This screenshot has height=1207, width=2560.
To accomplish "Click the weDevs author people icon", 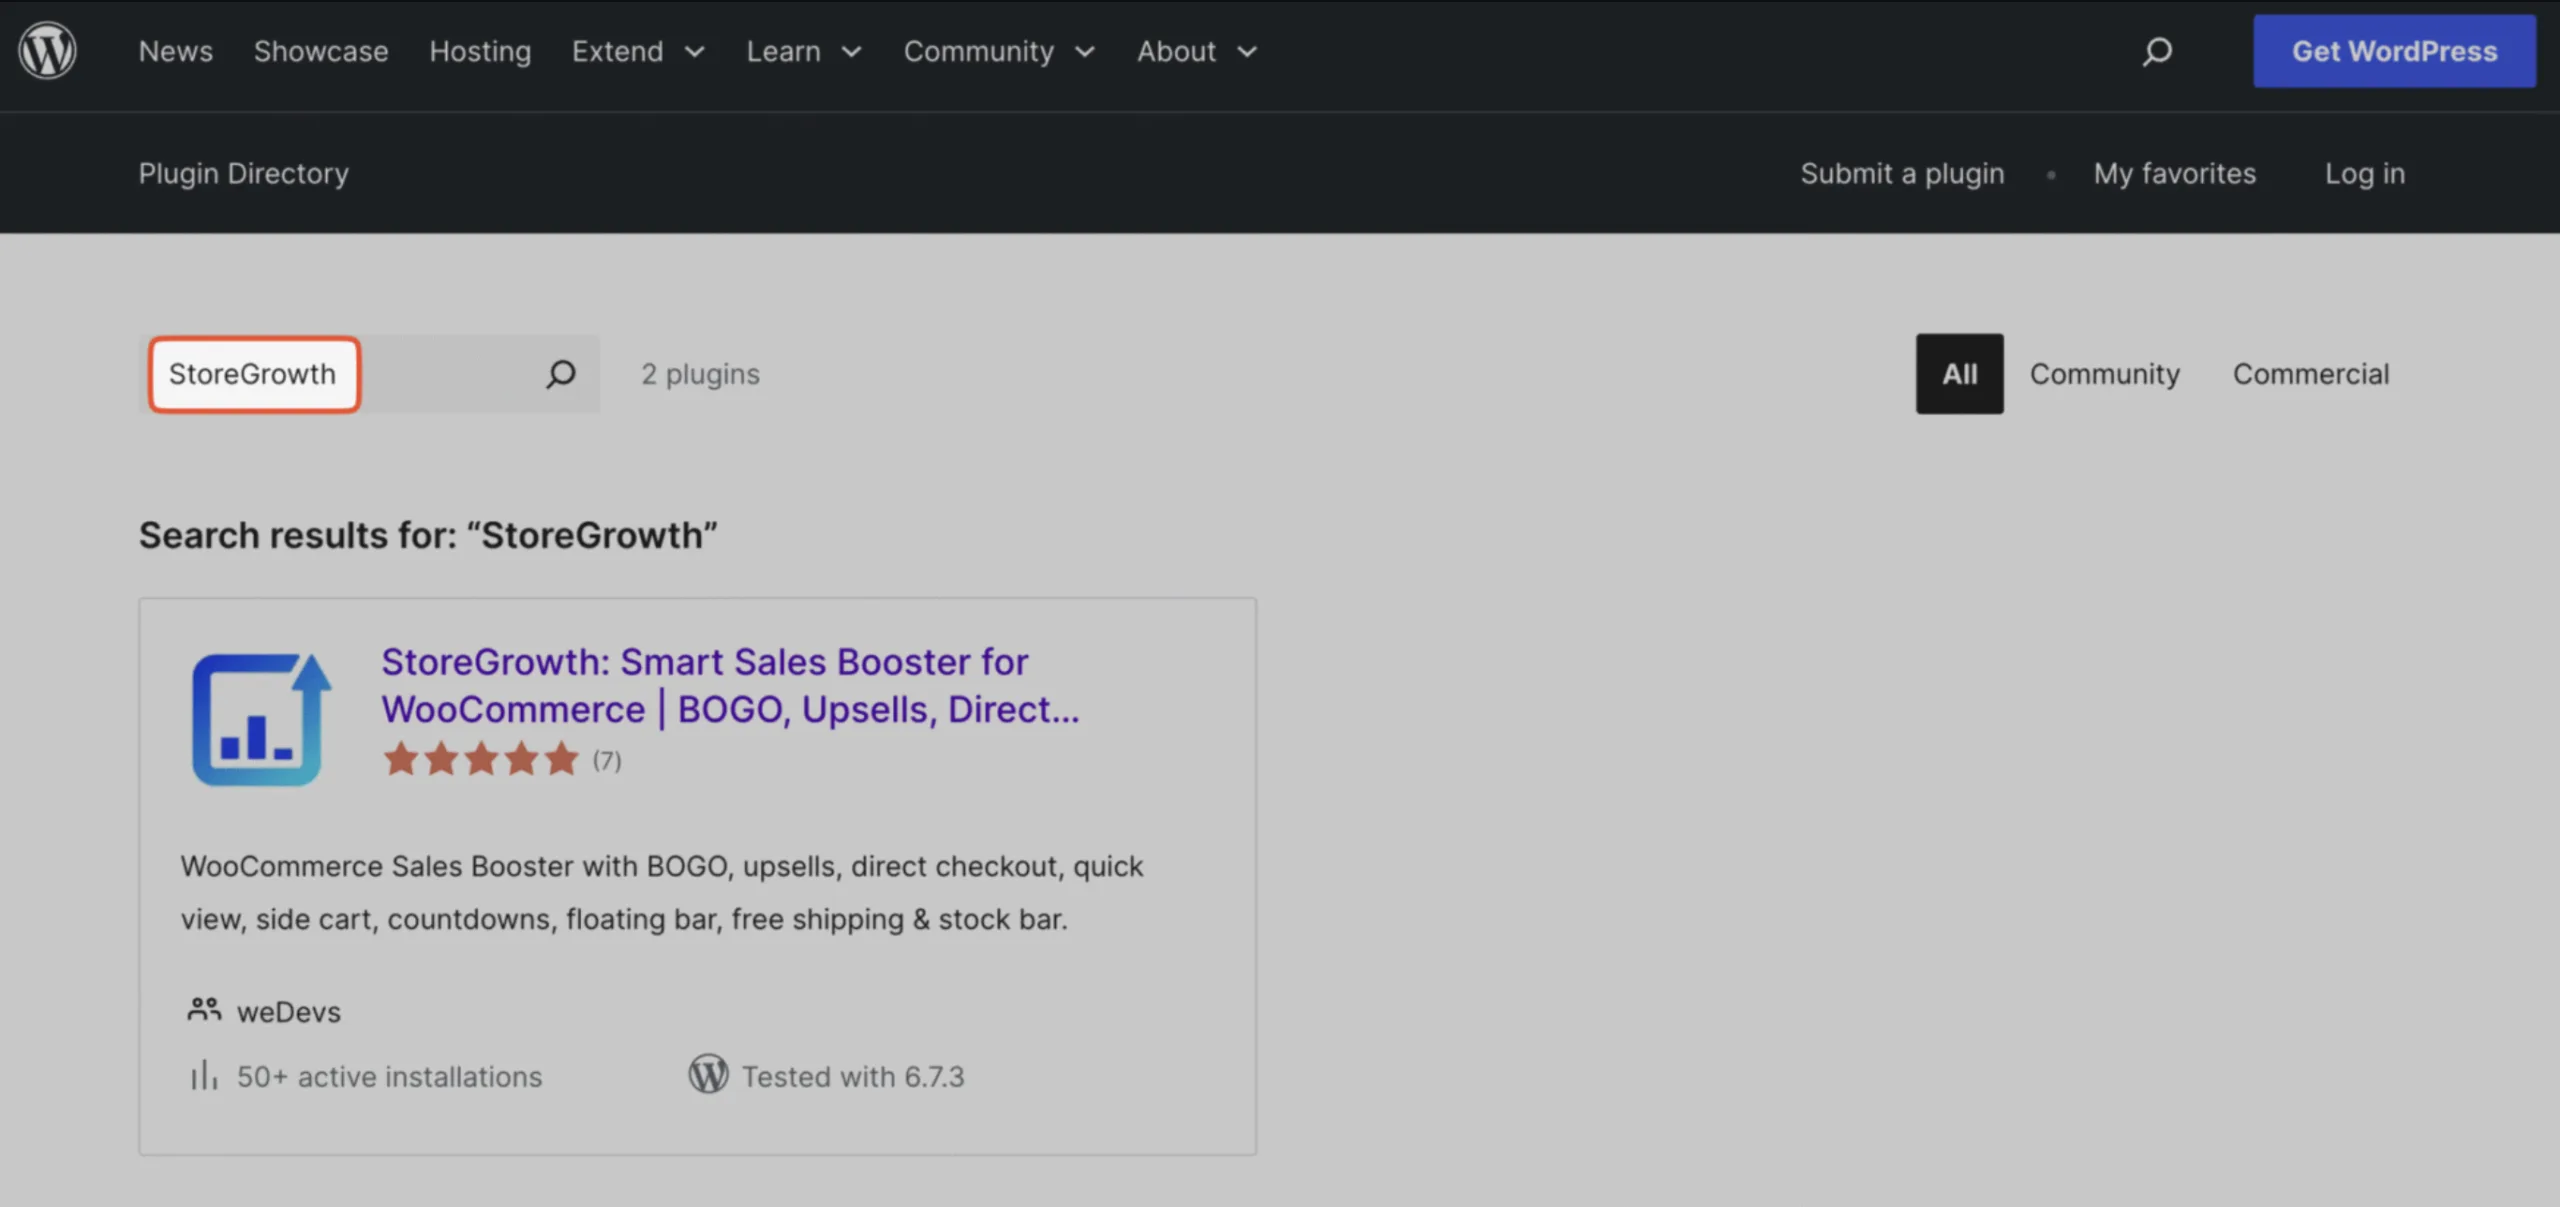I will pos(204,1010).
